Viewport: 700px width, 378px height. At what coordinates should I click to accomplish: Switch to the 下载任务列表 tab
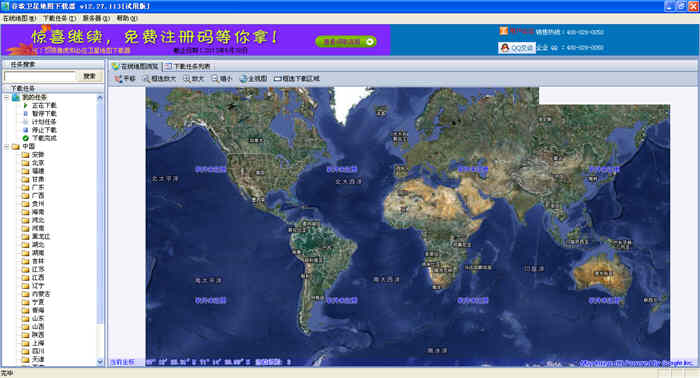188,66
